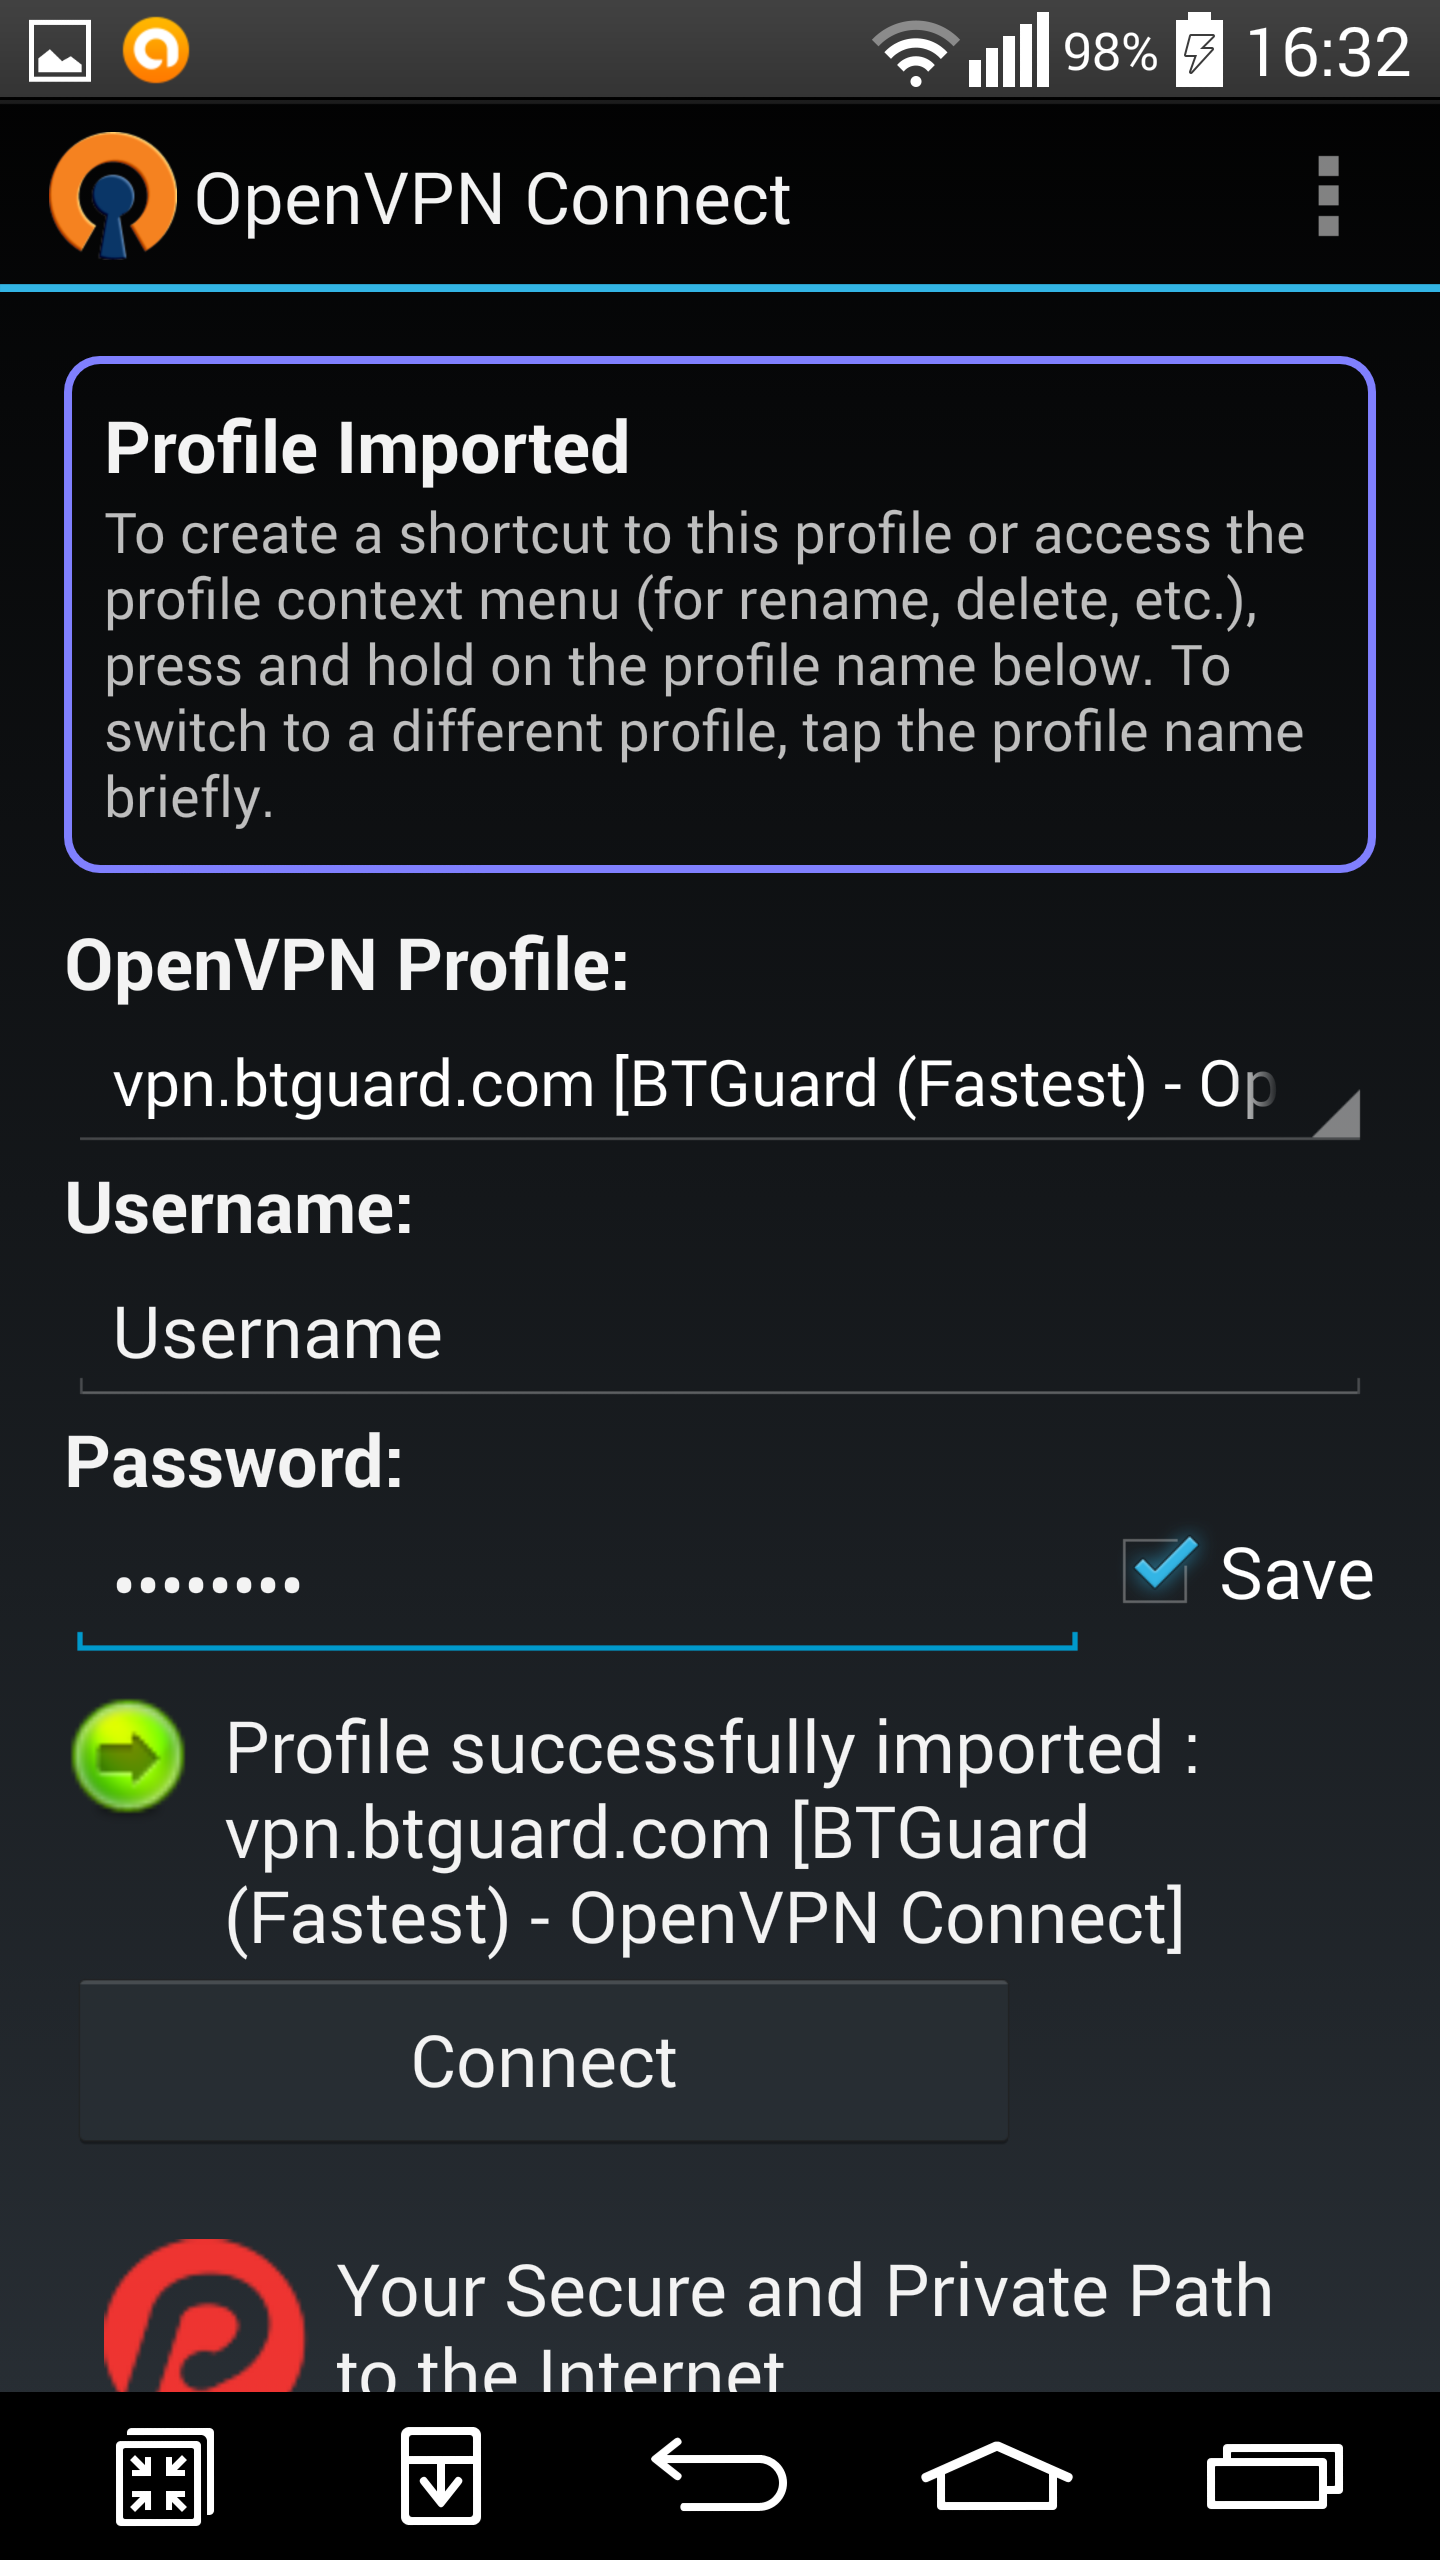Image resolution: width=1440 pixels, height=2560 pixels.
Task: Tap the dropdown triangle of profile selector
Action: (x=1336, y=1115)
